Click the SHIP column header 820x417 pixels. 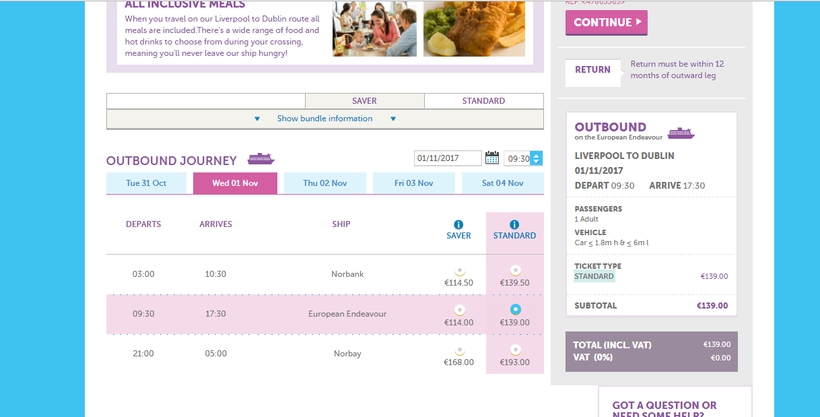tap(341, 224)
